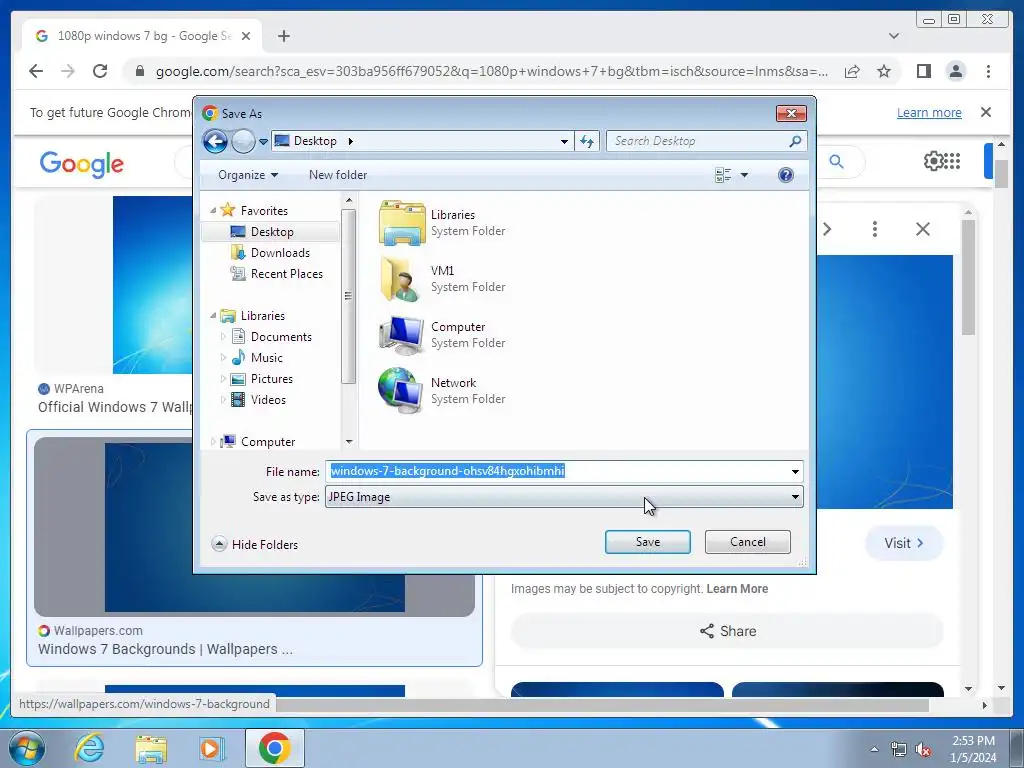
Task: Click the Back arrow in the Save As dialog
Action: pos(215,141)
